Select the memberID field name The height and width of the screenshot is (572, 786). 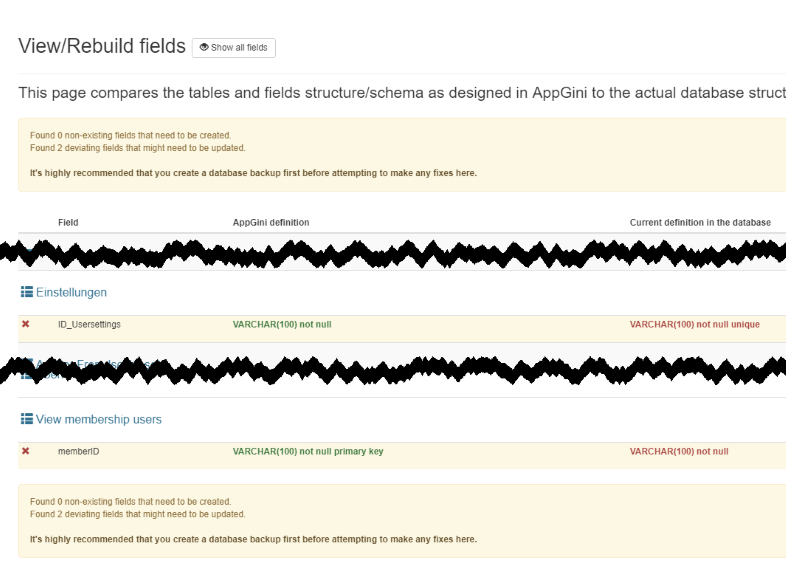coord(78,451)
